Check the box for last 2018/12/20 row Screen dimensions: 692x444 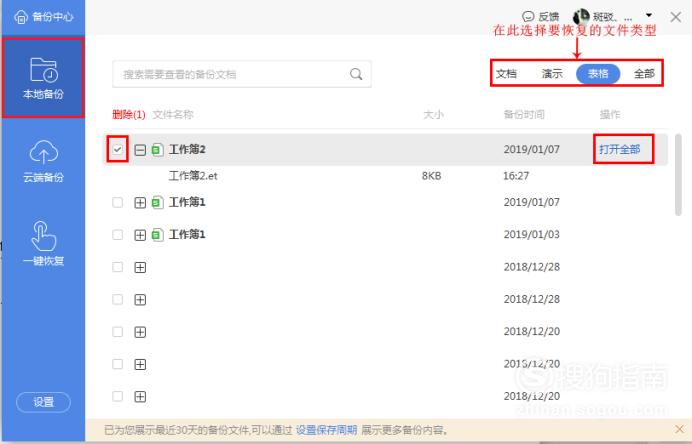[x=117, y=396]
